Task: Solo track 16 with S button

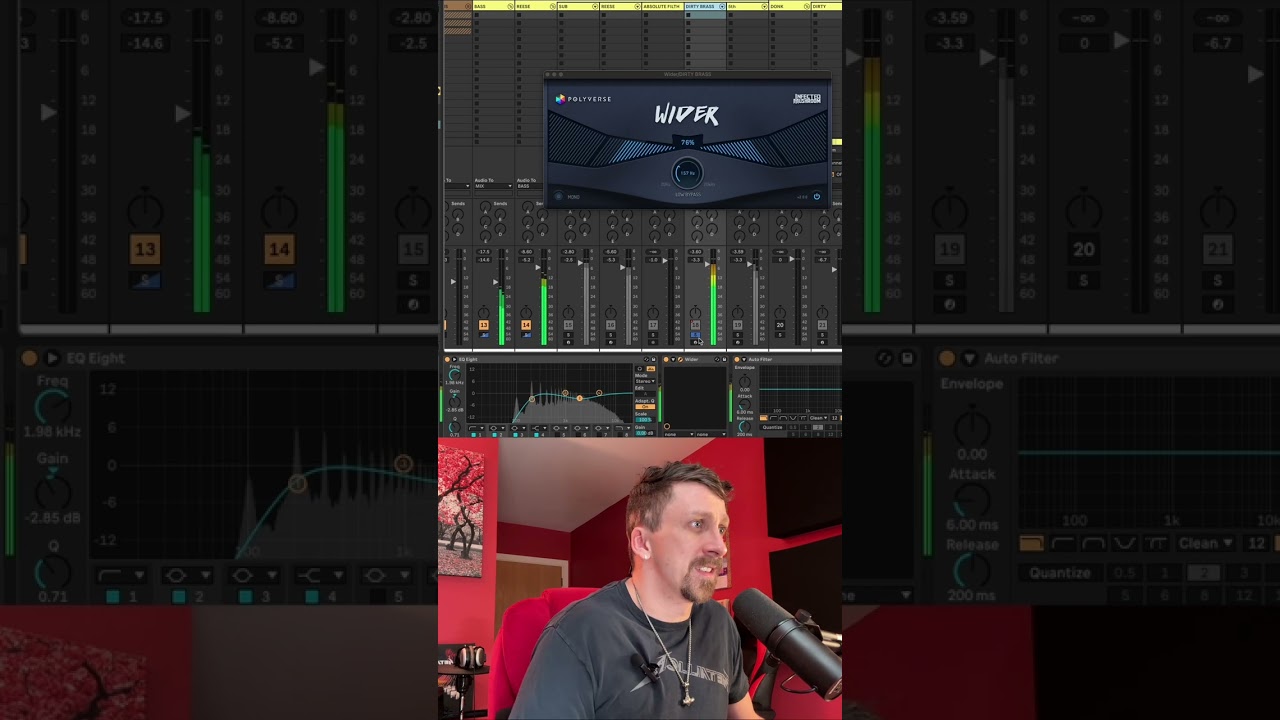Action: (x=610, y=335)
